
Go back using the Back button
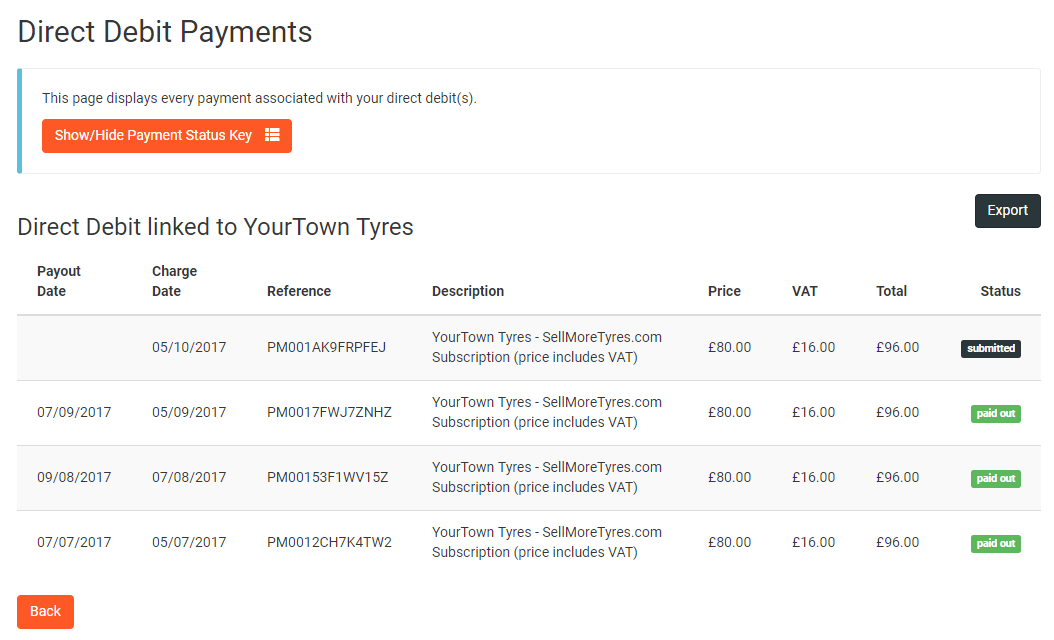[x=45, y=611]
